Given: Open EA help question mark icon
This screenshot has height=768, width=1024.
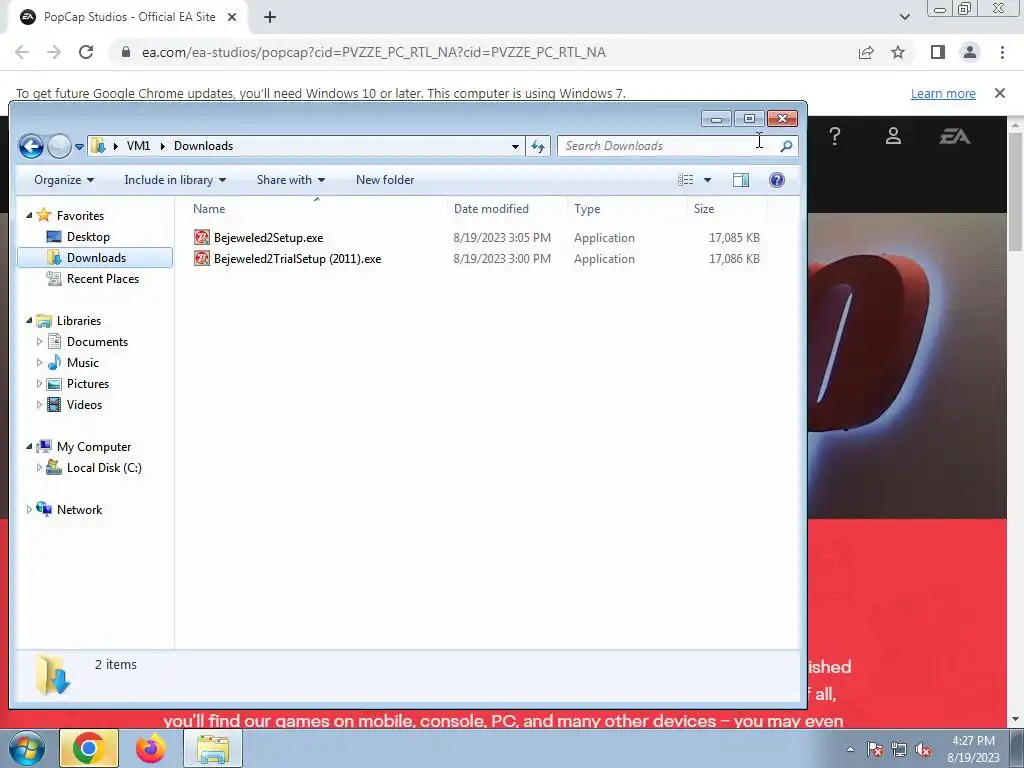Looking at the screenshot, I should click(x=835, y=136).
